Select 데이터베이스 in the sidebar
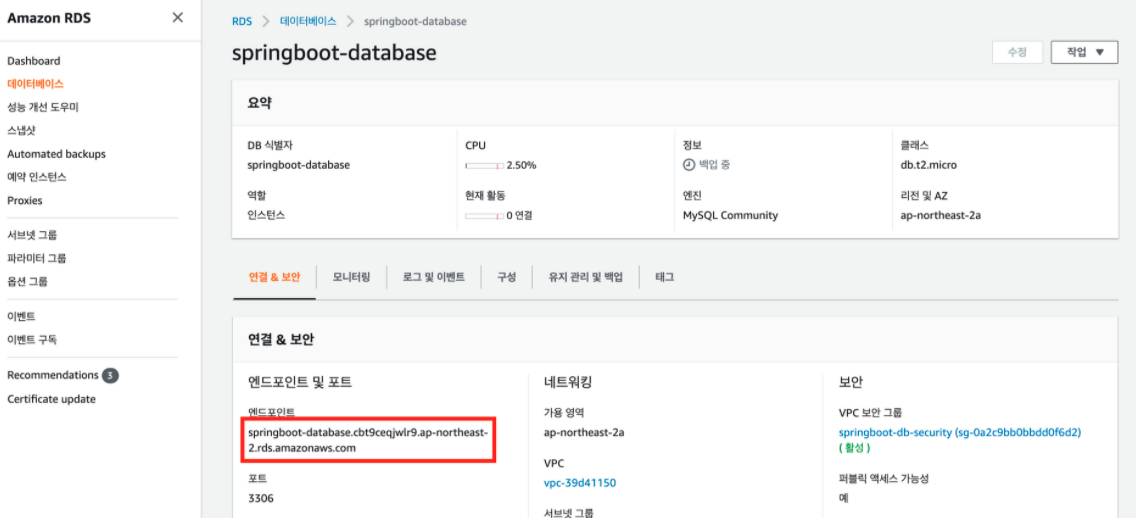The image size is (1136, 518). 36,84
